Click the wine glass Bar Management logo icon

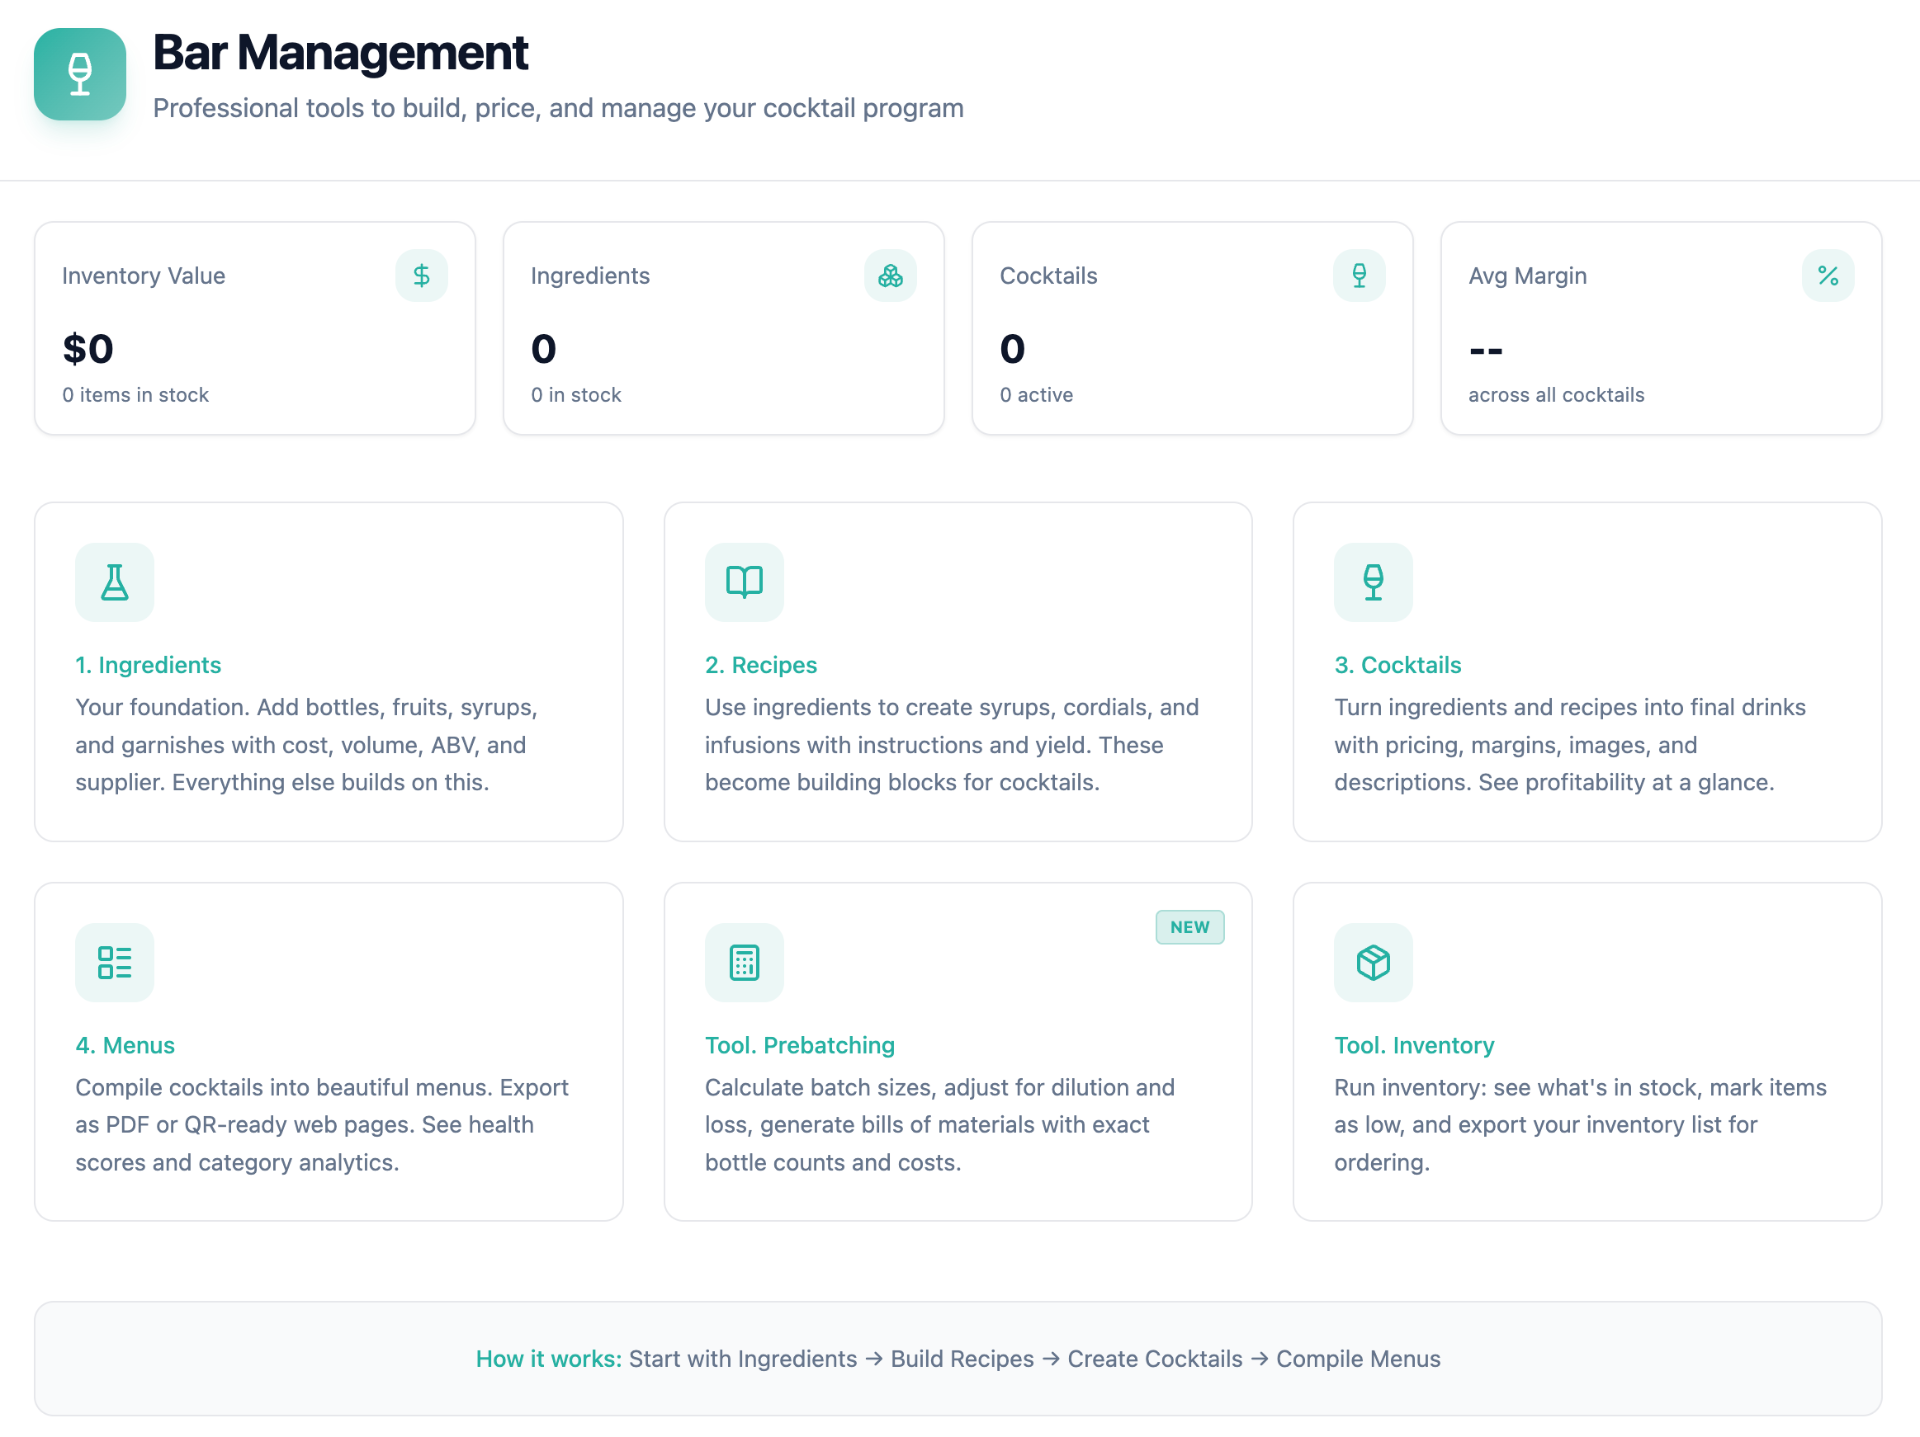point(79,74)
